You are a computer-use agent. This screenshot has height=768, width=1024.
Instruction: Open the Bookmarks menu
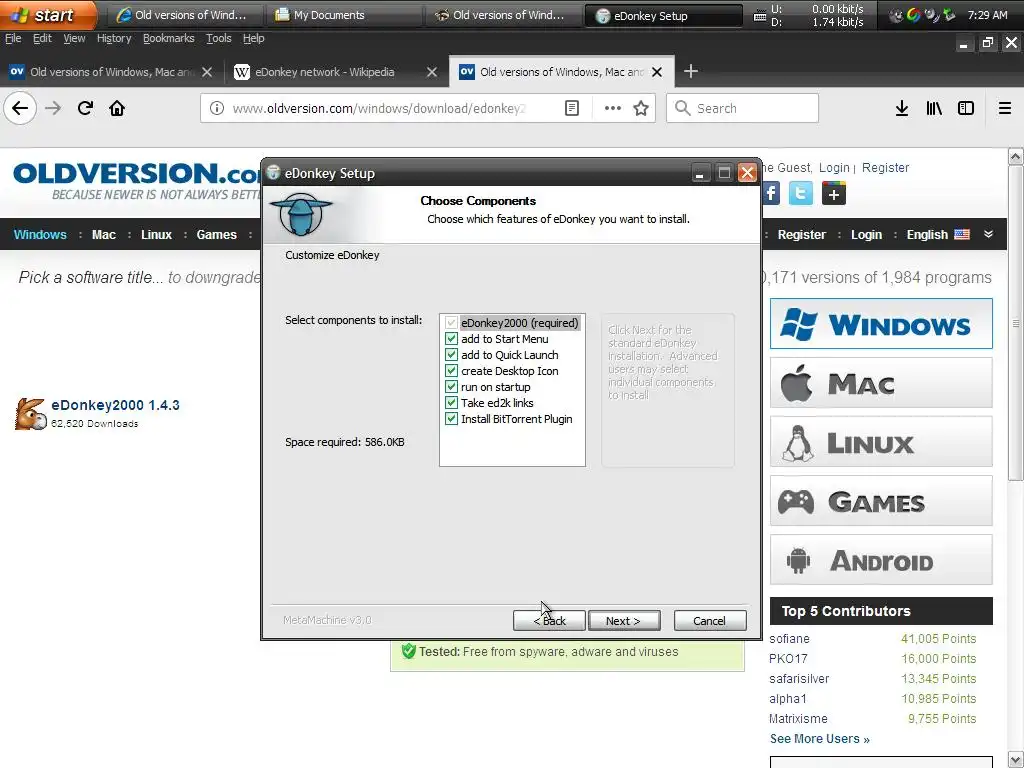pos(168,39)
